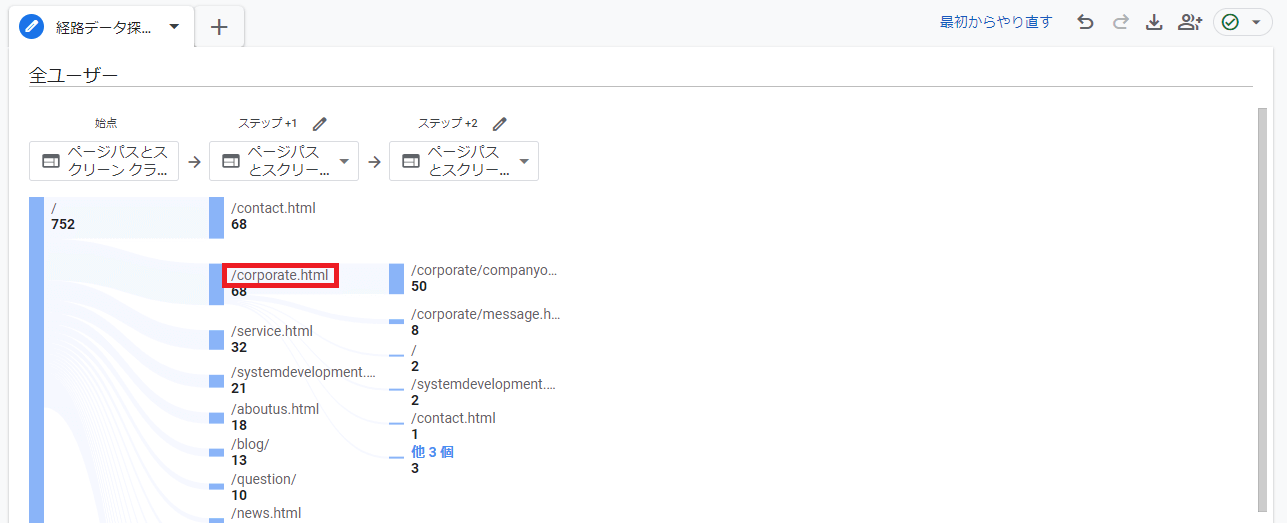Edit ステップ +2 with the pencil icon
The height and width of the screenshot is (523, 1287).
pyautogui.click(x=500, y=124)
